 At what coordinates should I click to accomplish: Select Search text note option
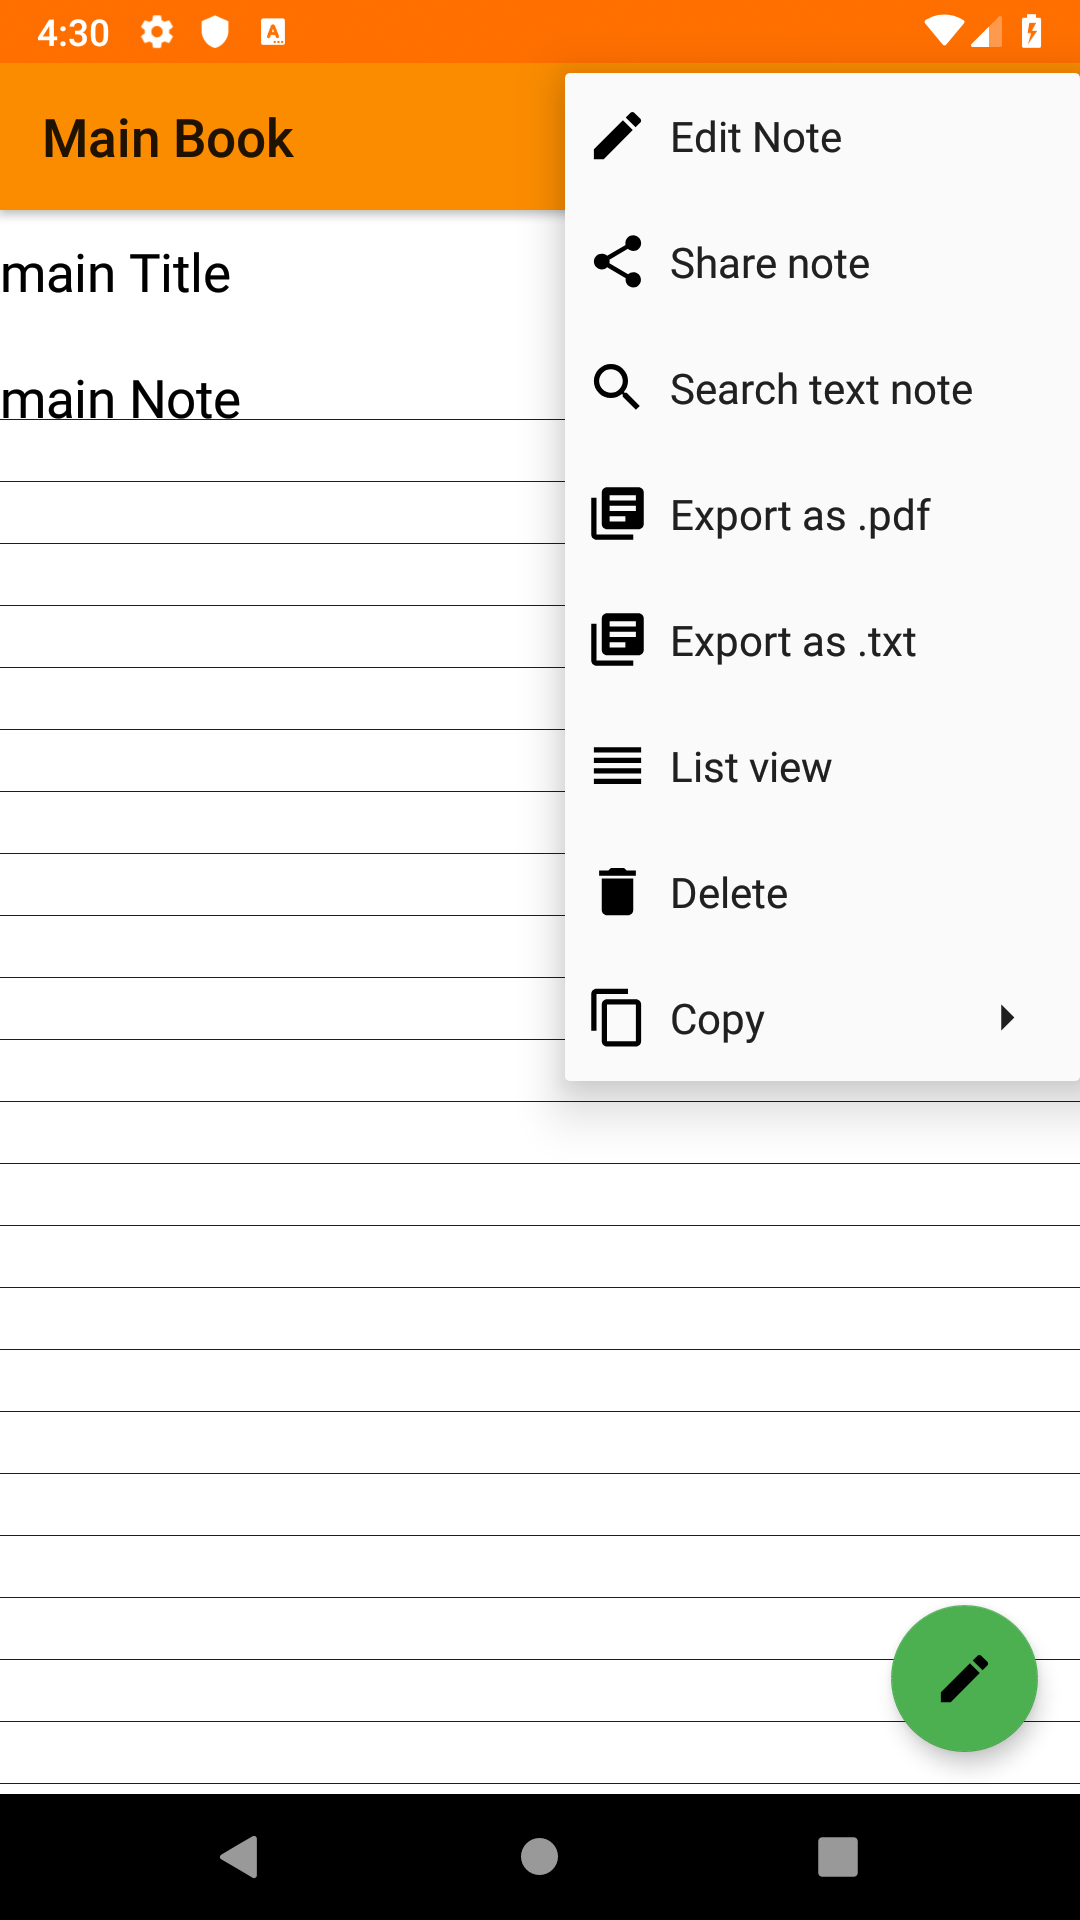821,390
